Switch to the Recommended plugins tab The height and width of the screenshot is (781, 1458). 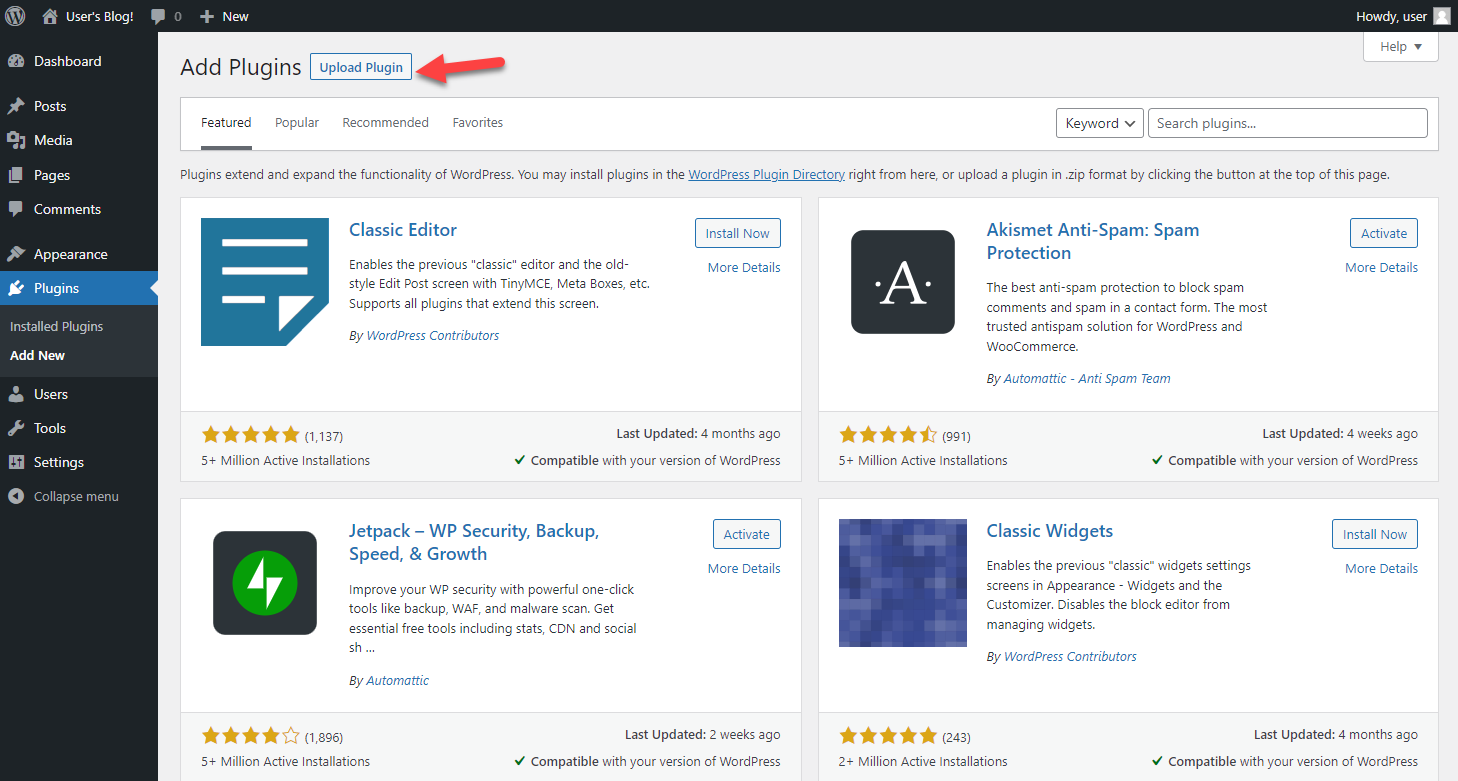[x=385, y=123]
